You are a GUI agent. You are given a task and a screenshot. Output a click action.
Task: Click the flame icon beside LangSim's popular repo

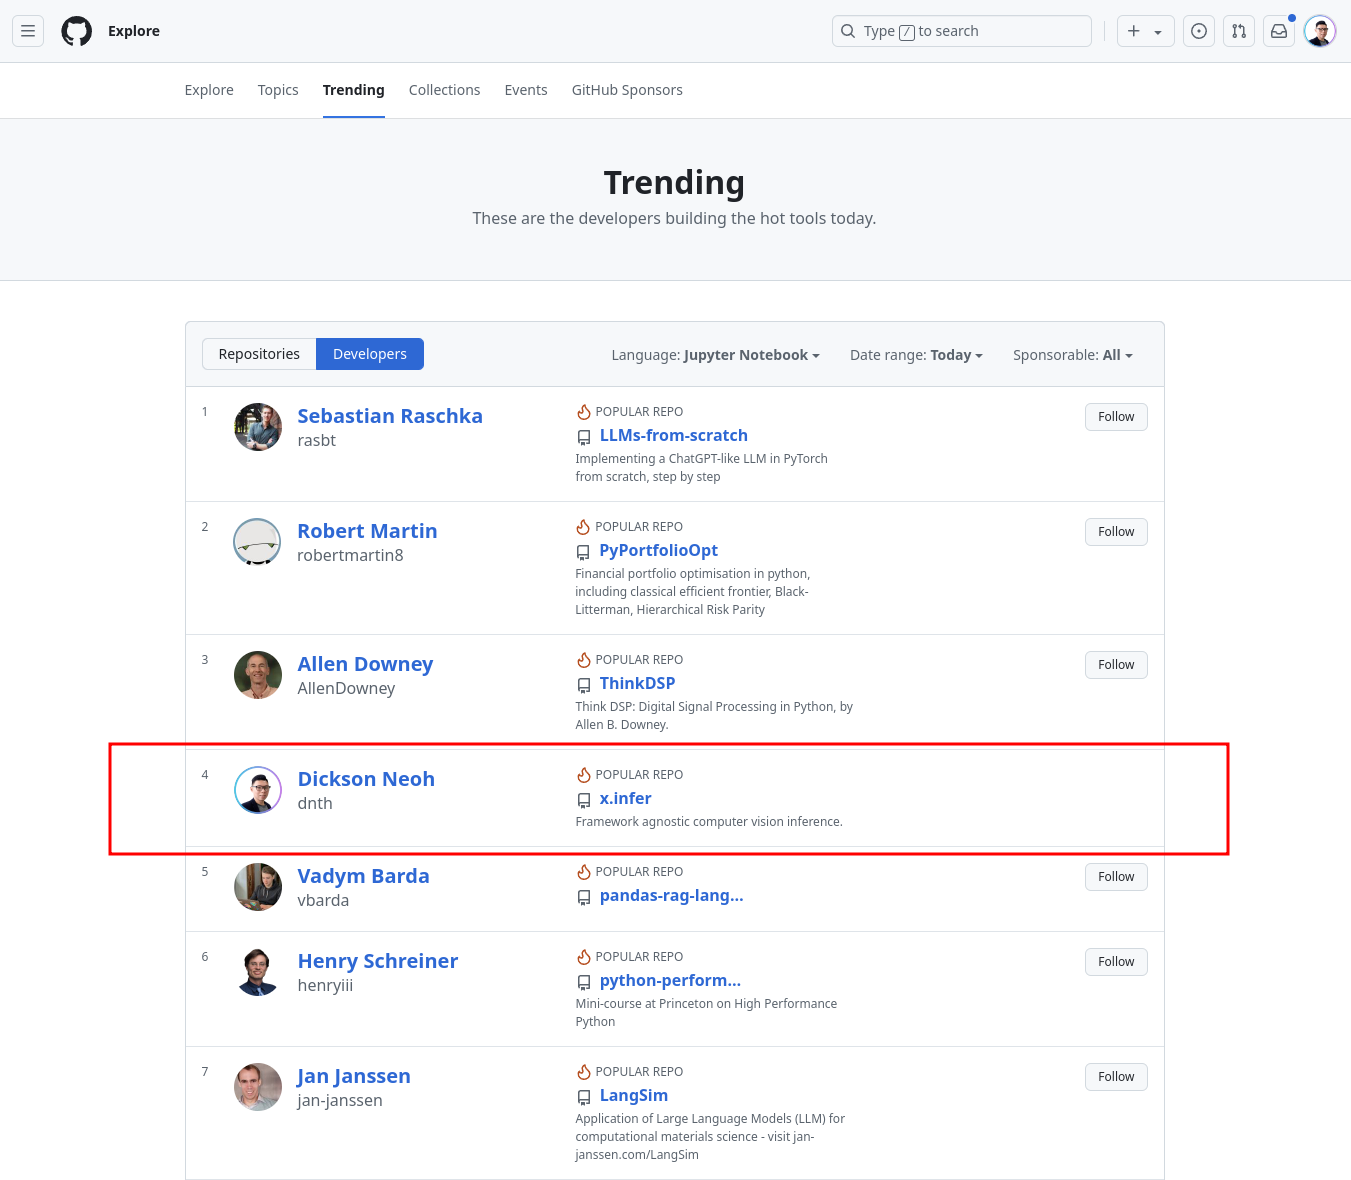583,1071
